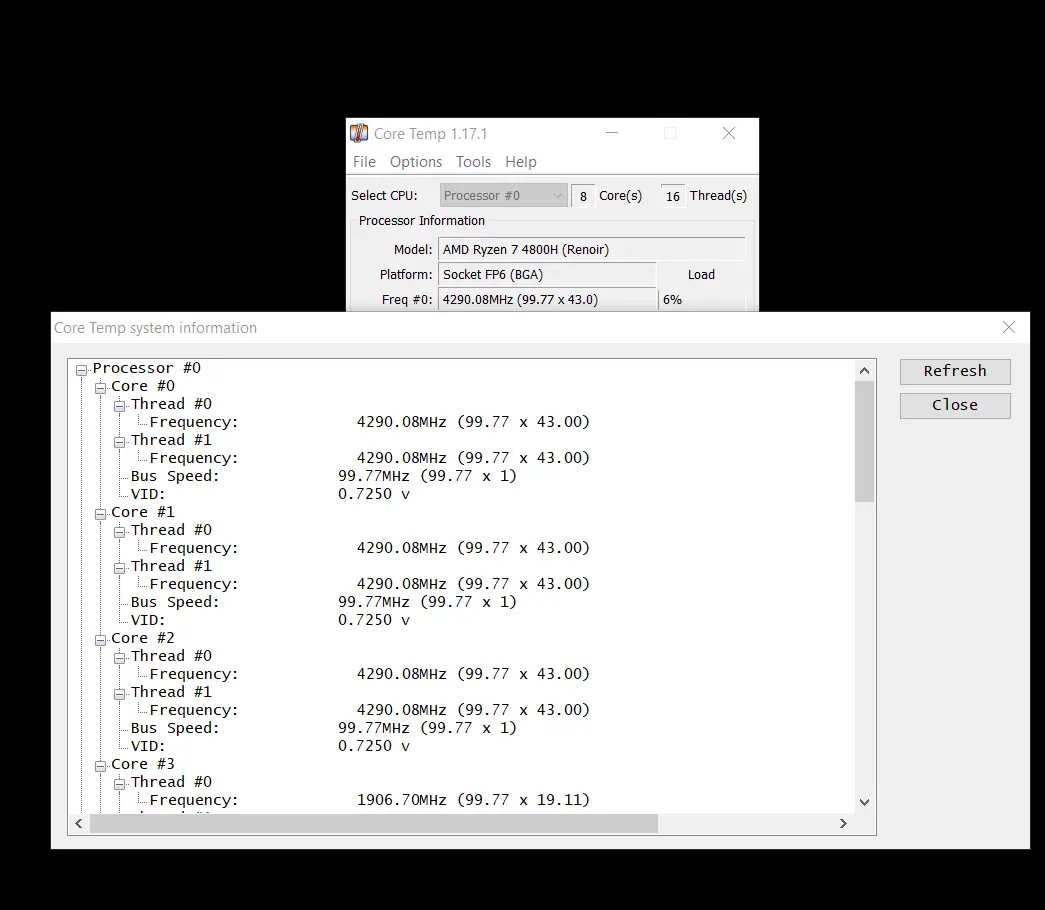
Task: Collapse the Processor #0 tree node
Action: (x=81, y=370)
